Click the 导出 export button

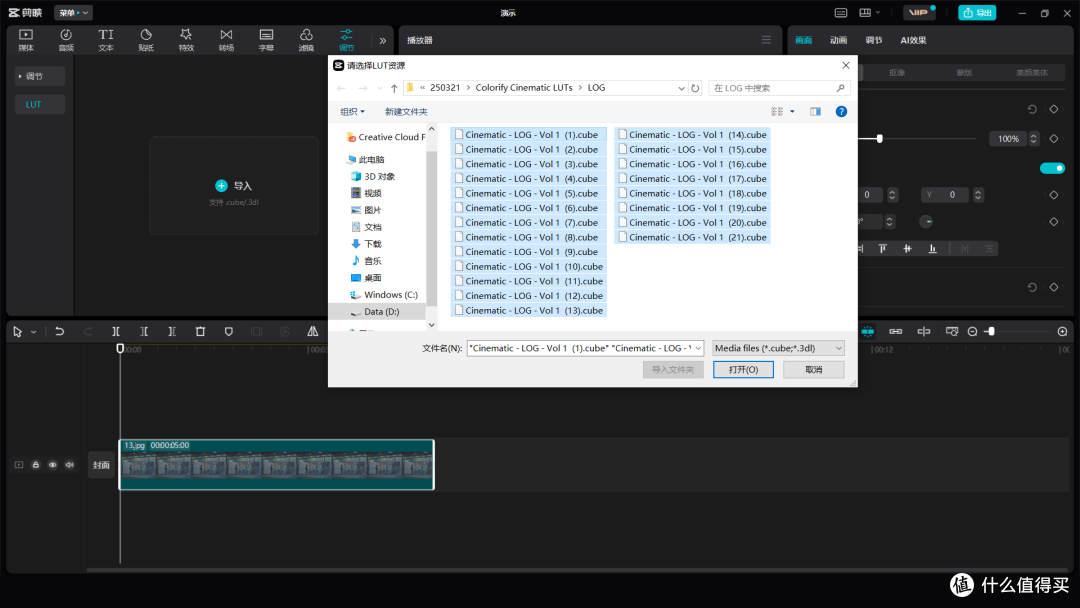click(x=977, y=12)
